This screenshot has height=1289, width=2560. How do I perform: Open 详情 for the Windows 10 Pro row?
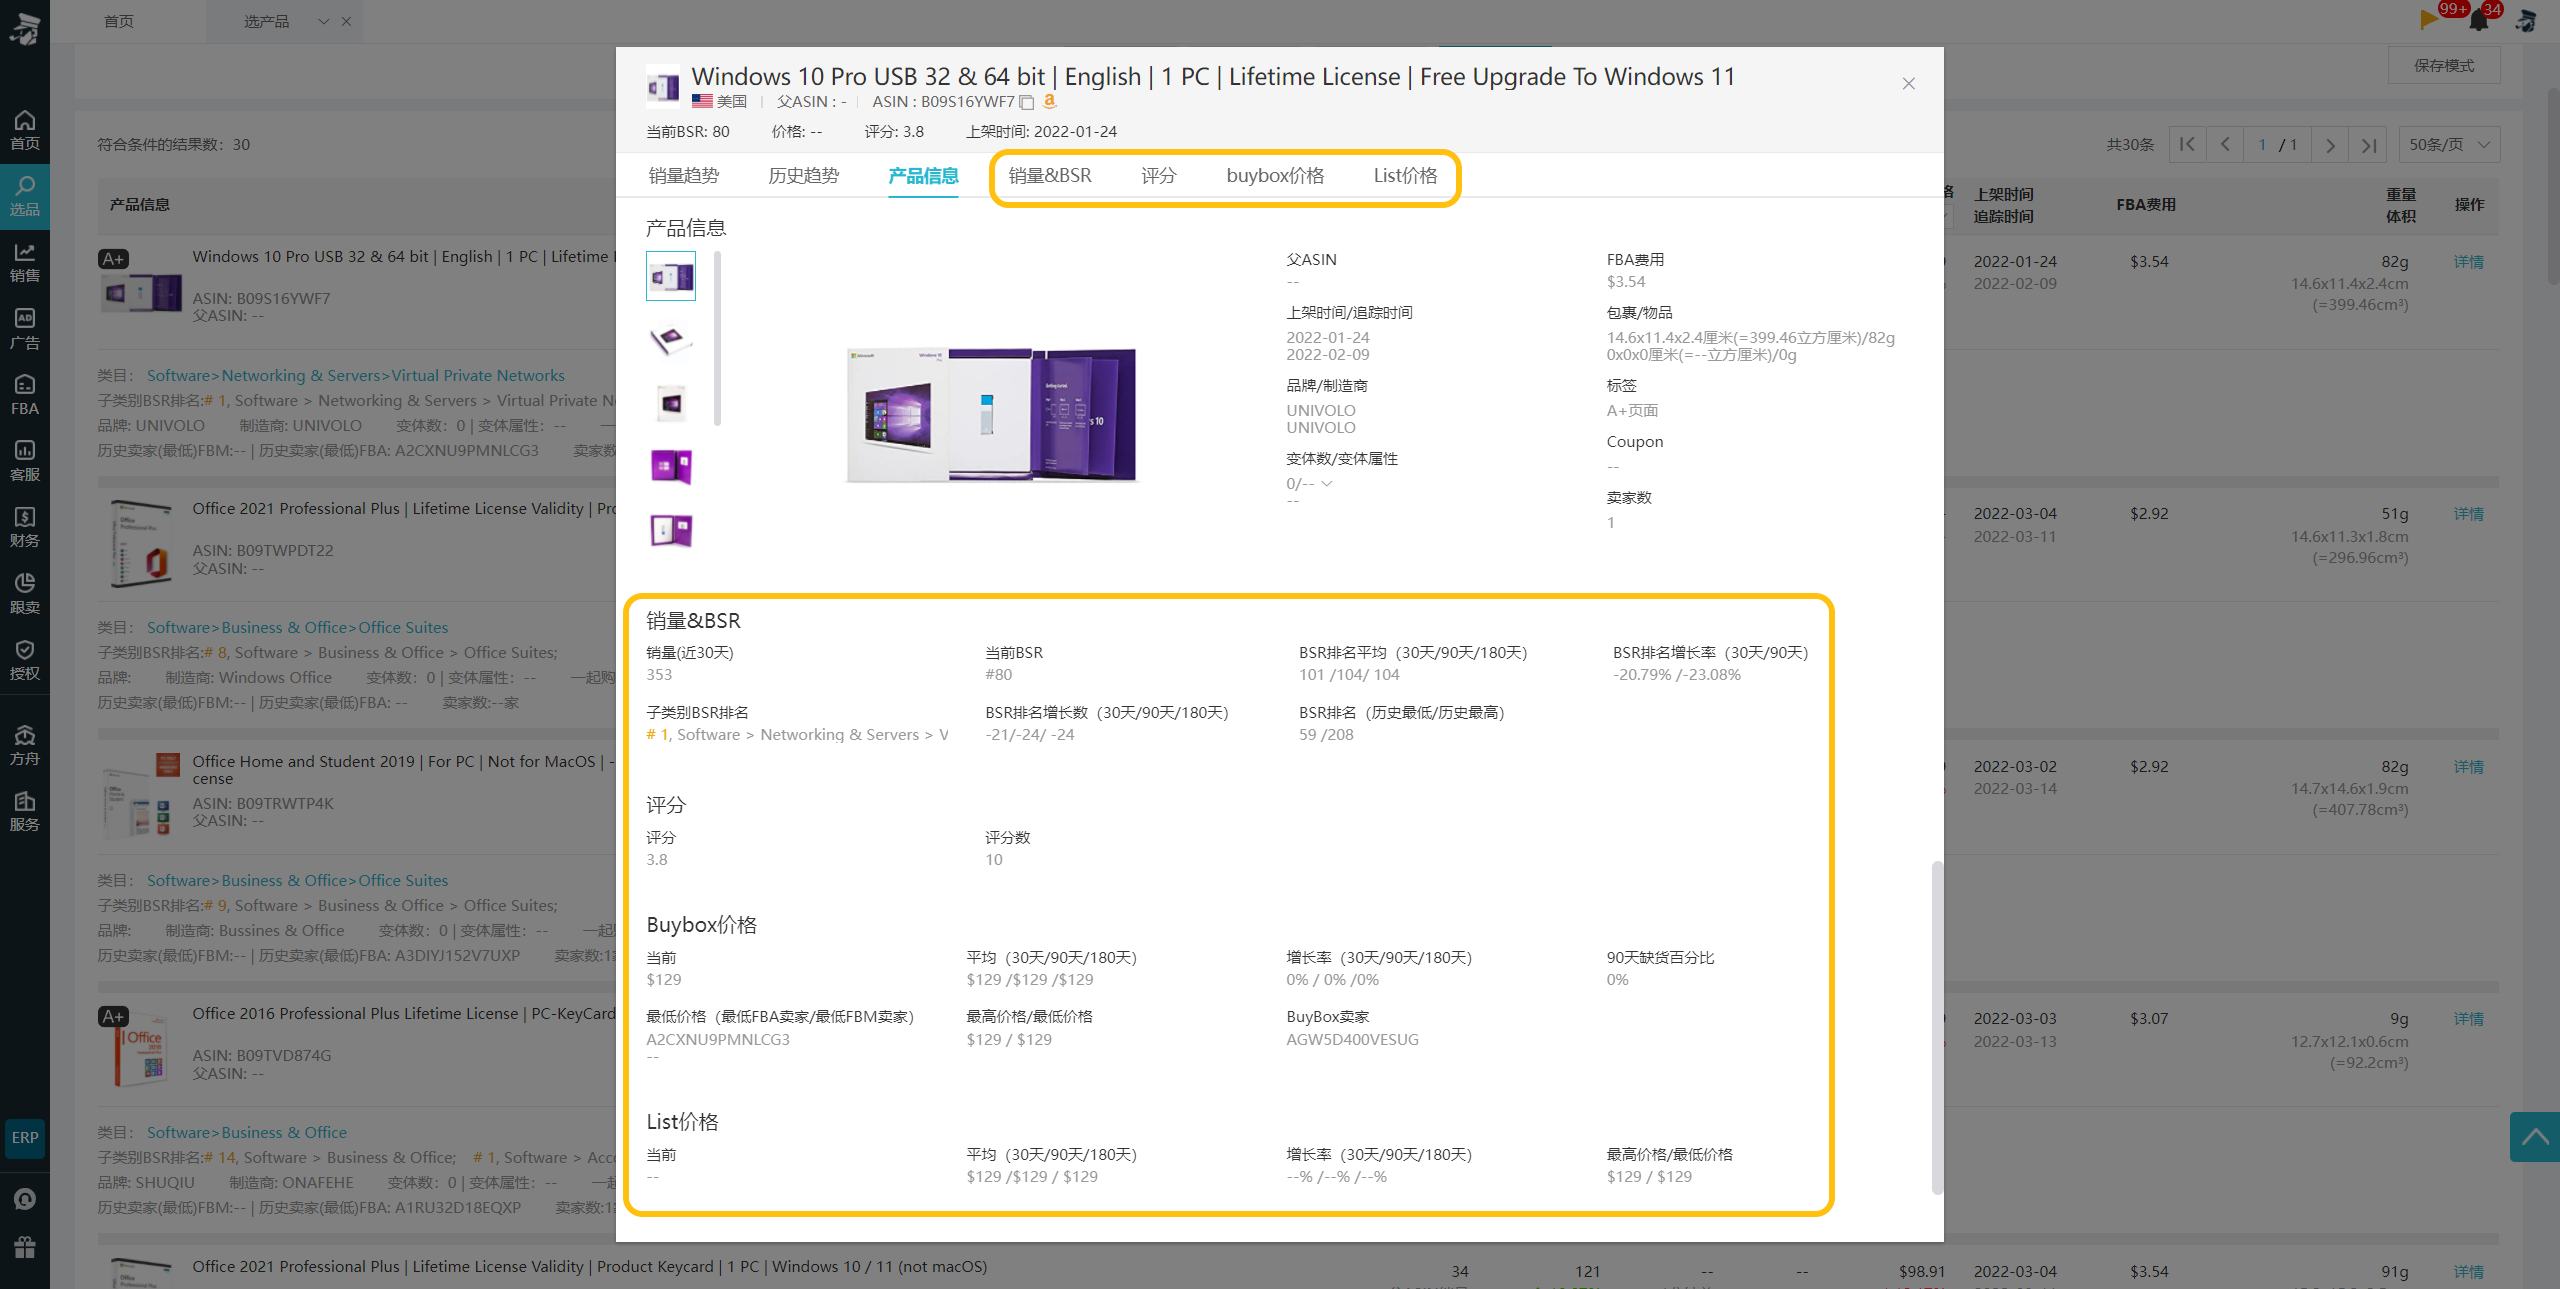tap(2468, 262)
